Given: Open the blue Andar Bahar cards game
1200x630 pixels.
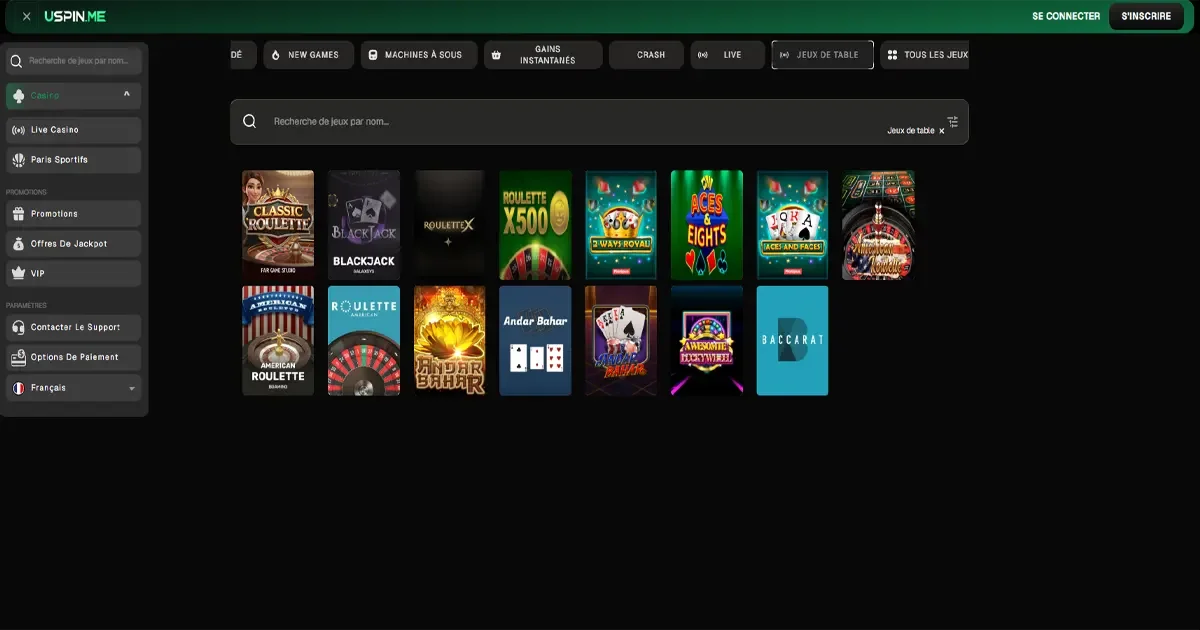Looking at the screenshot, I should (x=536, y=341).
